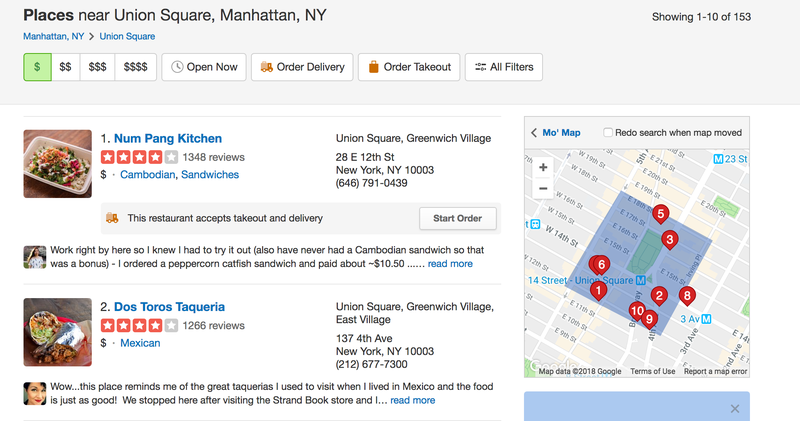Zoom out on the map
800x421 pixels.
pos(543,188)
